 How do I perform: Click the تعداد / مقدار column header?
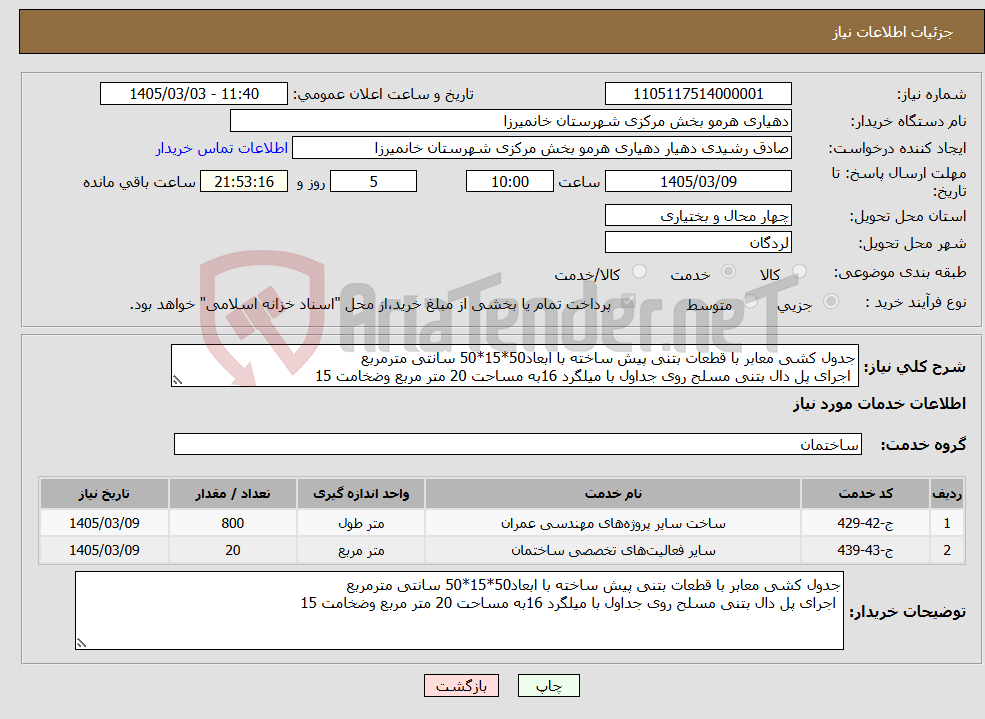(232, 494)
